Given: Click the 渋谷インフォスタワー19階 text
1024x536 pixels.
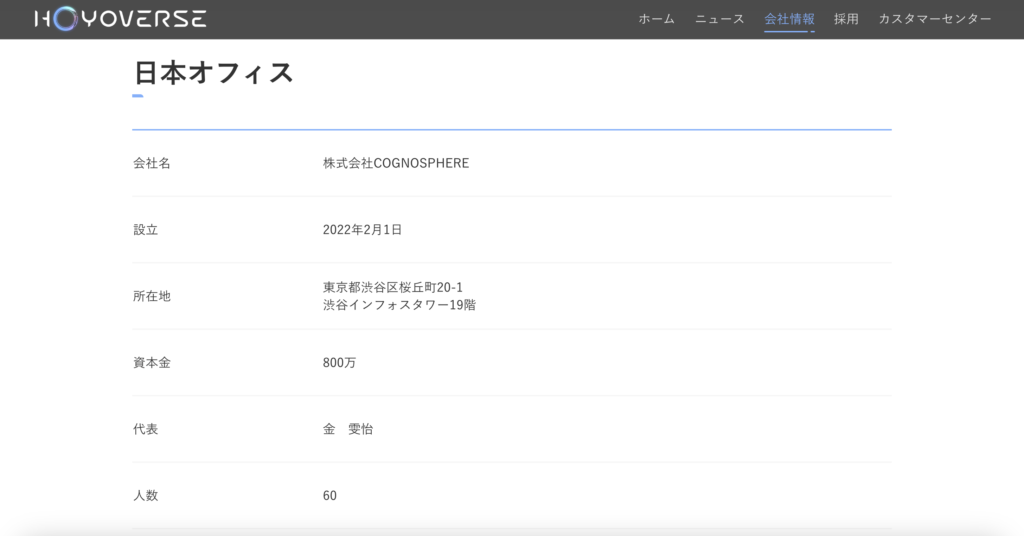Looking at the screenshot, I should click(x=399, y=305).
